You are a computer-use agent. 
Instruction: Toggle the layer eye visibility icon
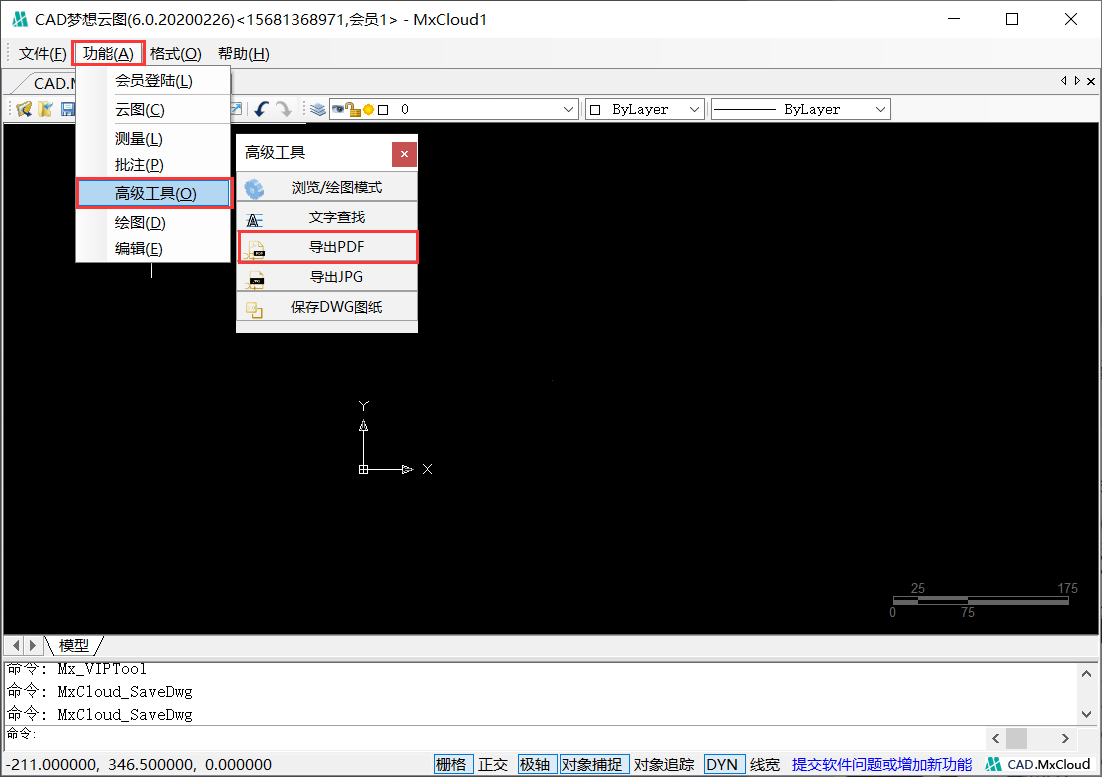click(x=338, y=109)
